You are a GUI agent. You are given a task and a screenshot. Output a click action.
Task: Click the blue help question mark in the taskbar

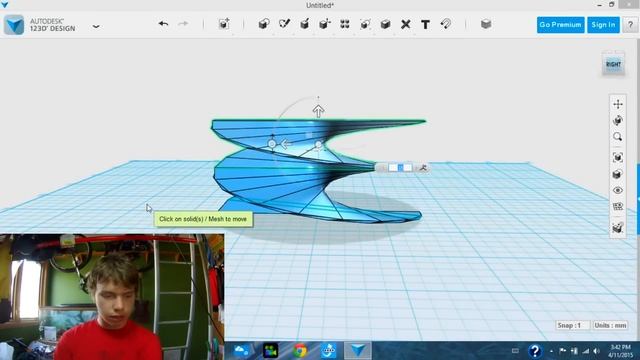coord(535,351)
